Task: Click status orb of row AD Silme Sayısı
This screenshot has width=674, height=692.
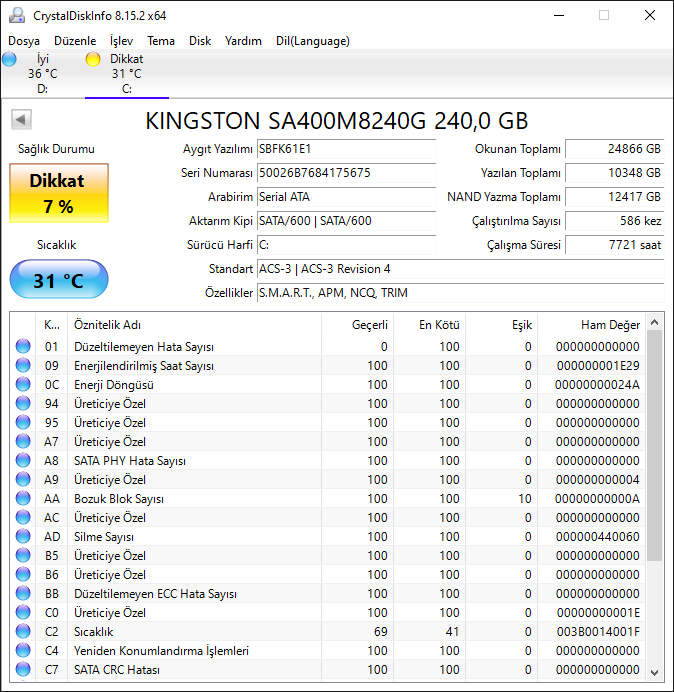Action: (x=23, y=536)
